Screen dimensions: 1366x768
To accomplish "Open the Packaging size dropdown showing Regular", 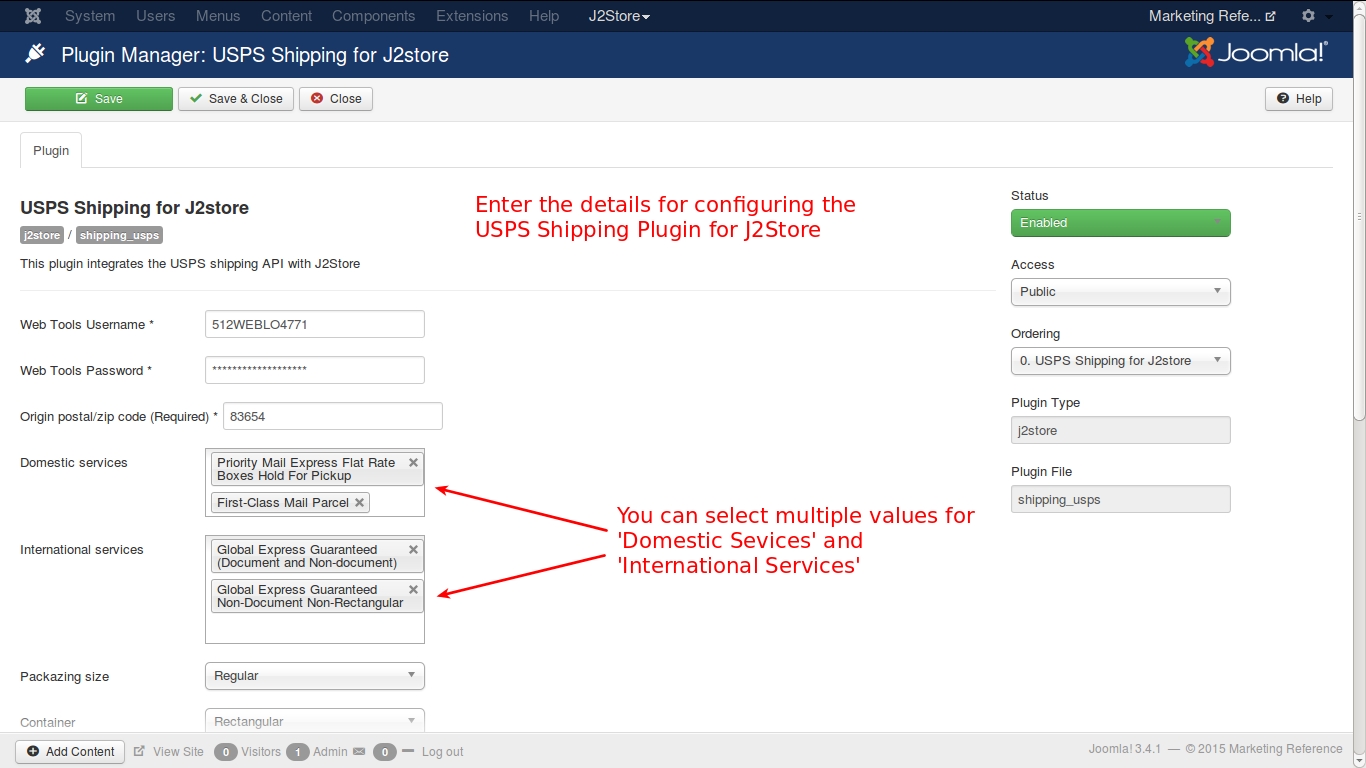I will point(314,676).
